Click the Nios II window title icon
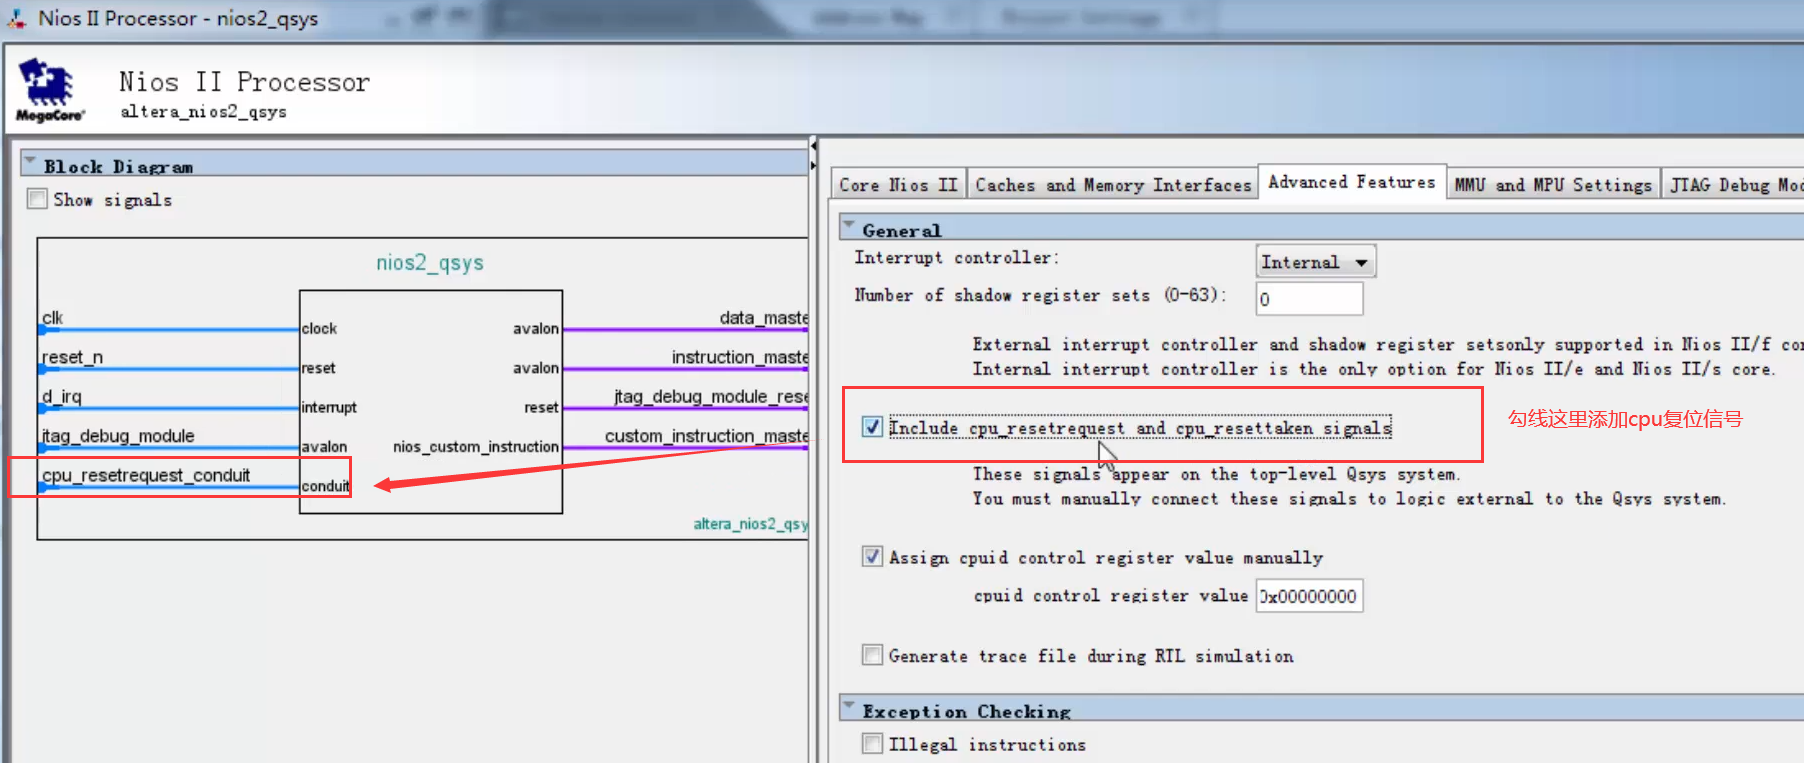 (x=16, y=17)
